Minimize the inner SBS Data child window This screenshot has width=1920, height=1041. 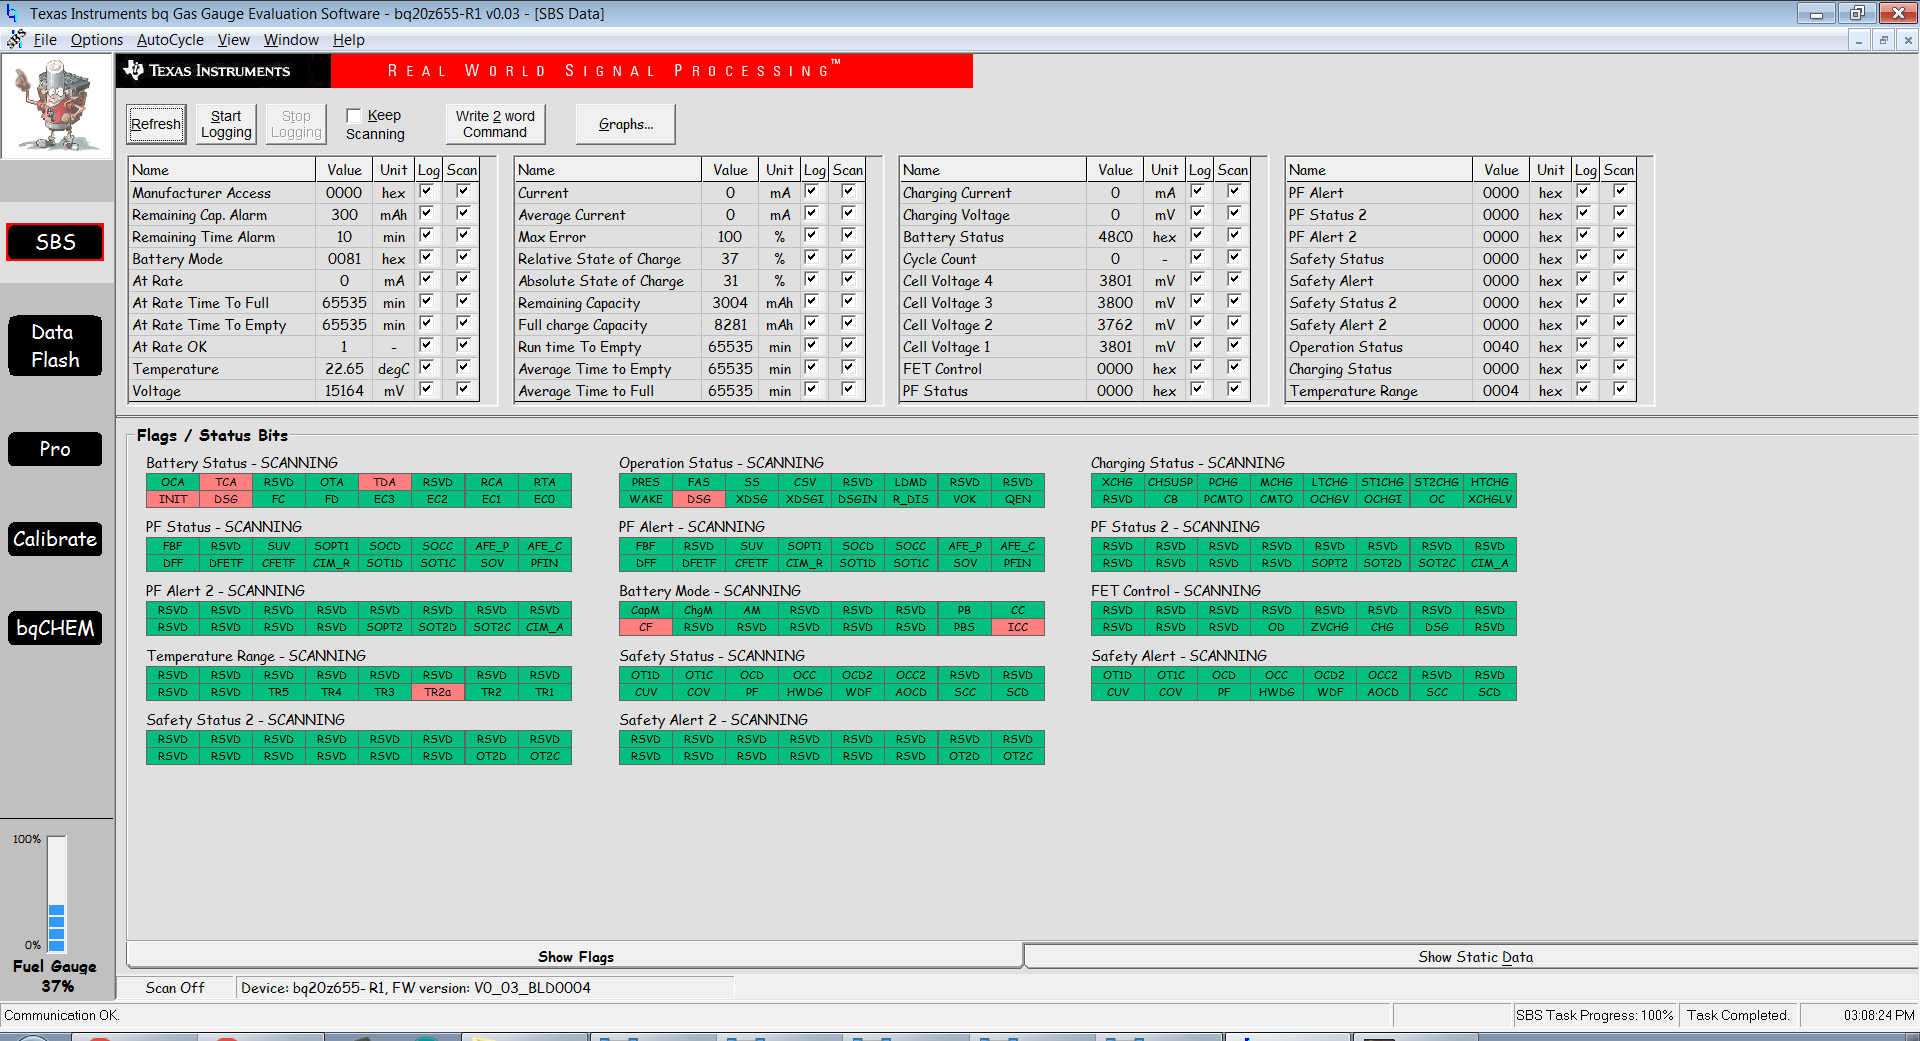click(x=1858, y=40)
